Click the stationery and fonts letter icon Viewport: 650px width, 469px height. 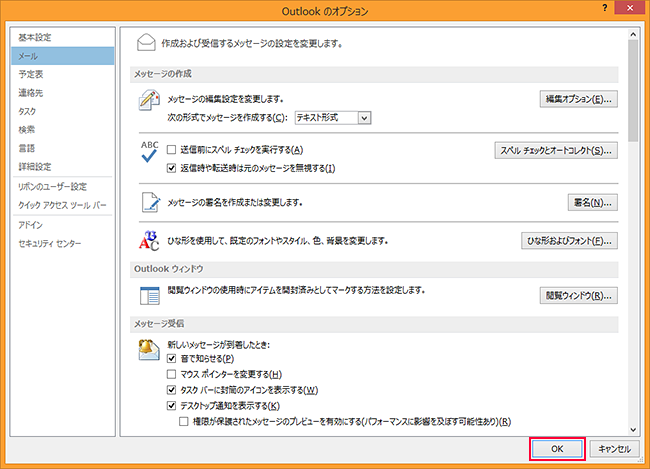(150, 241)
